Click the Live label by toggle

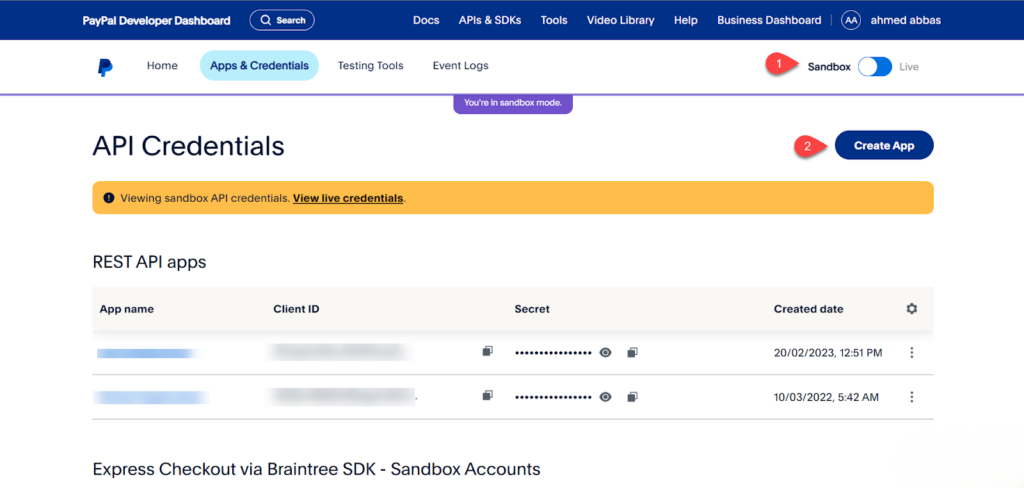909,67
